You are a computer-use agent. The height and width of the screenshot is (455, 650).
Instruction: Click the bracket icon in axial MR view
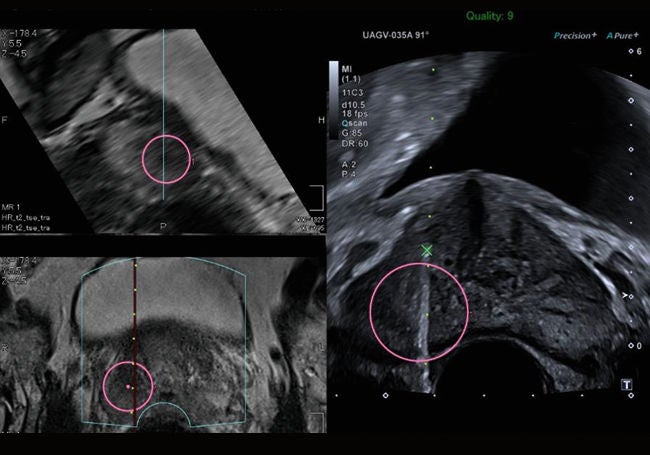click(x=317, y=422)
